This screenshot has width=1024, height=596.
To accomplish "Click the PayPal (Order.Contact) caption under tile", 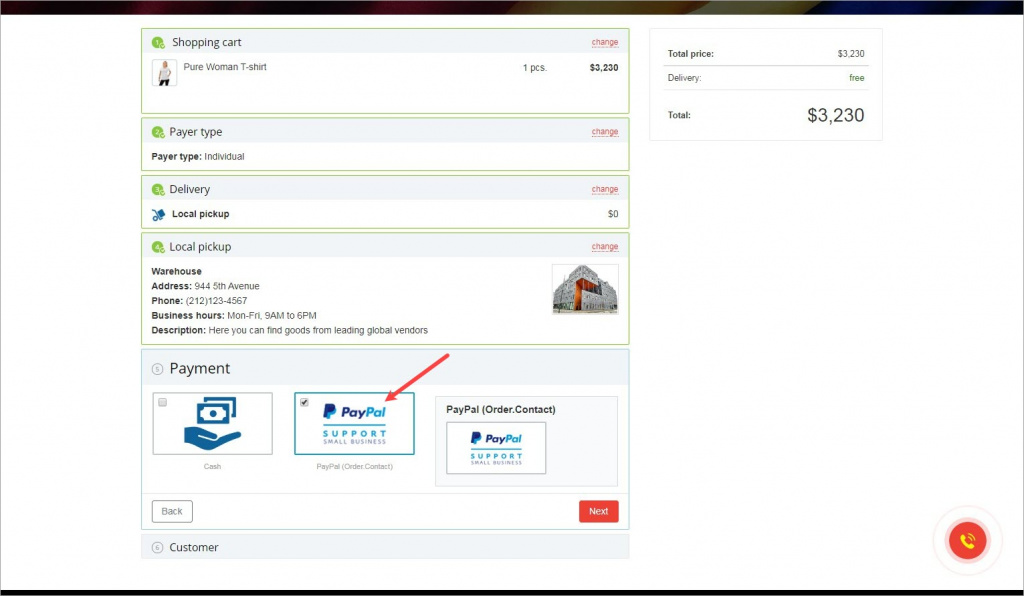I will 355,467.
